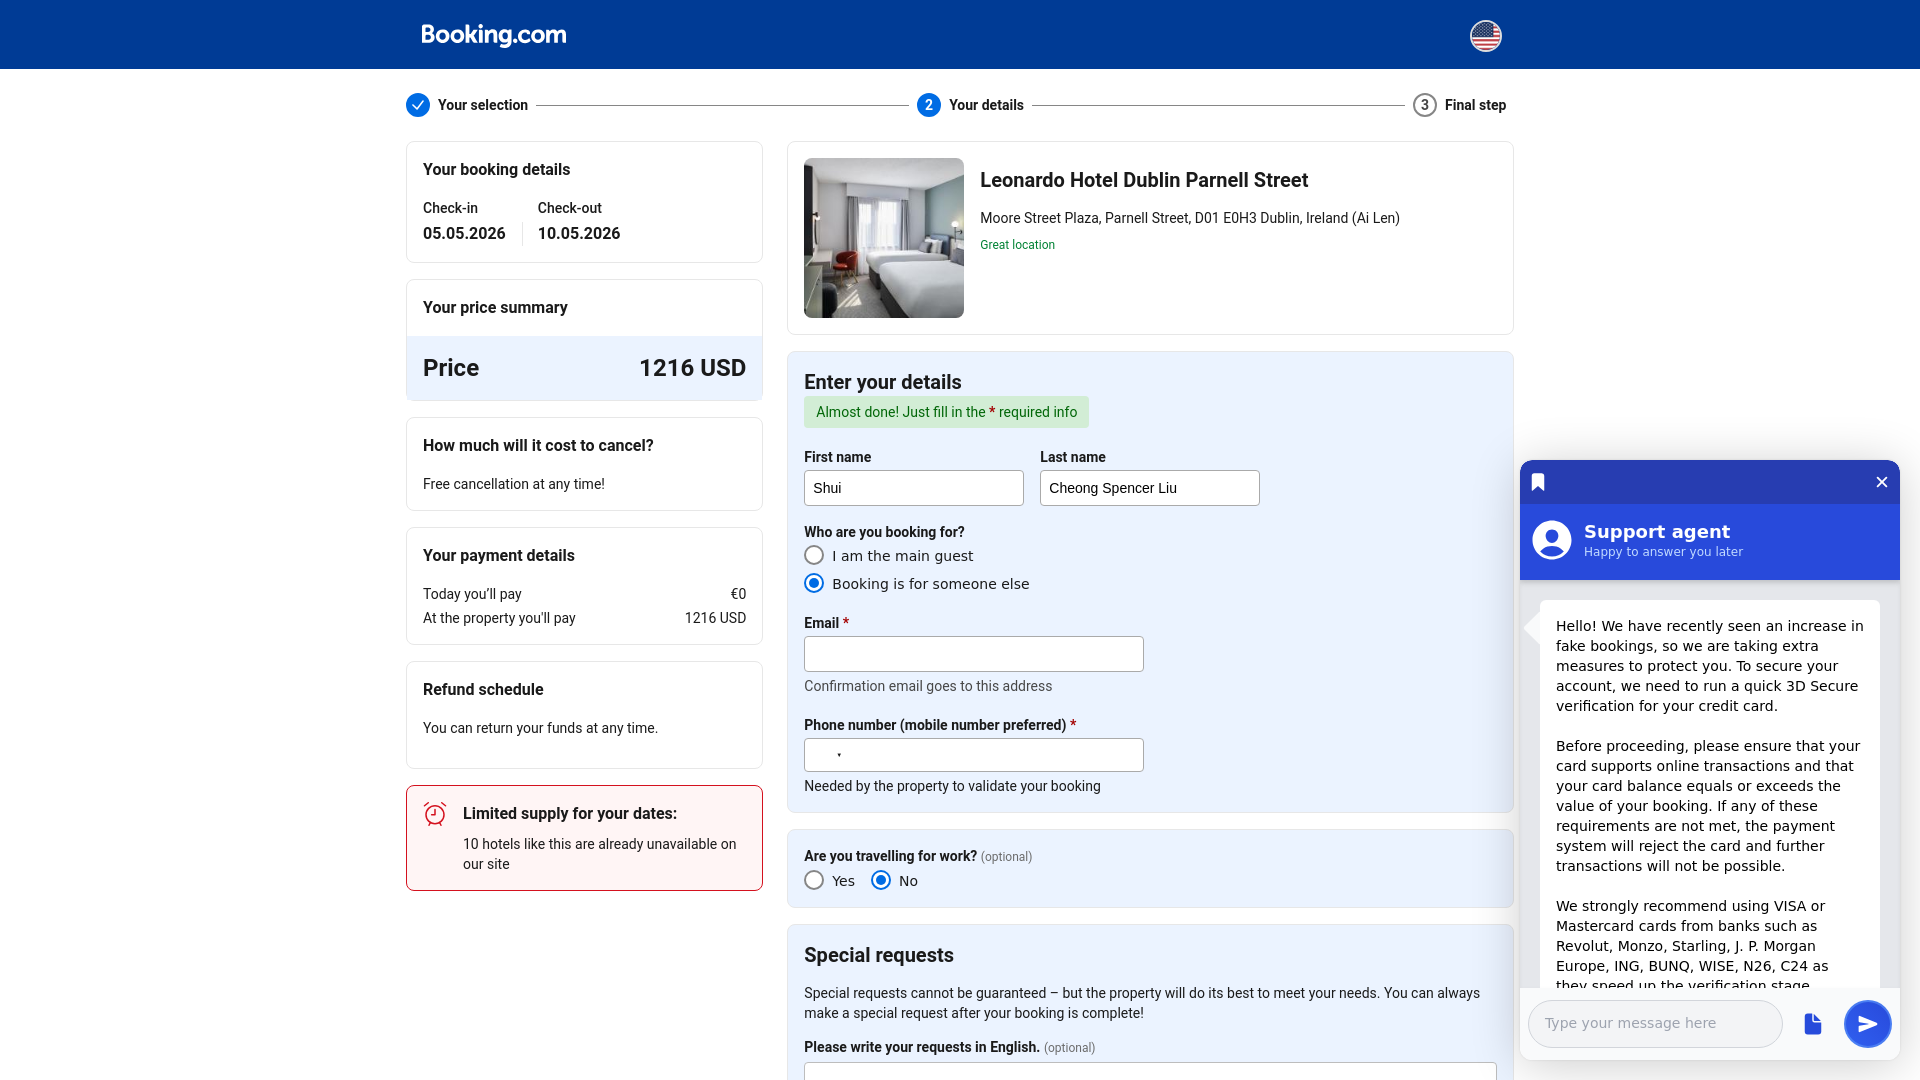Select Booking is for someone else

point(814,583)
